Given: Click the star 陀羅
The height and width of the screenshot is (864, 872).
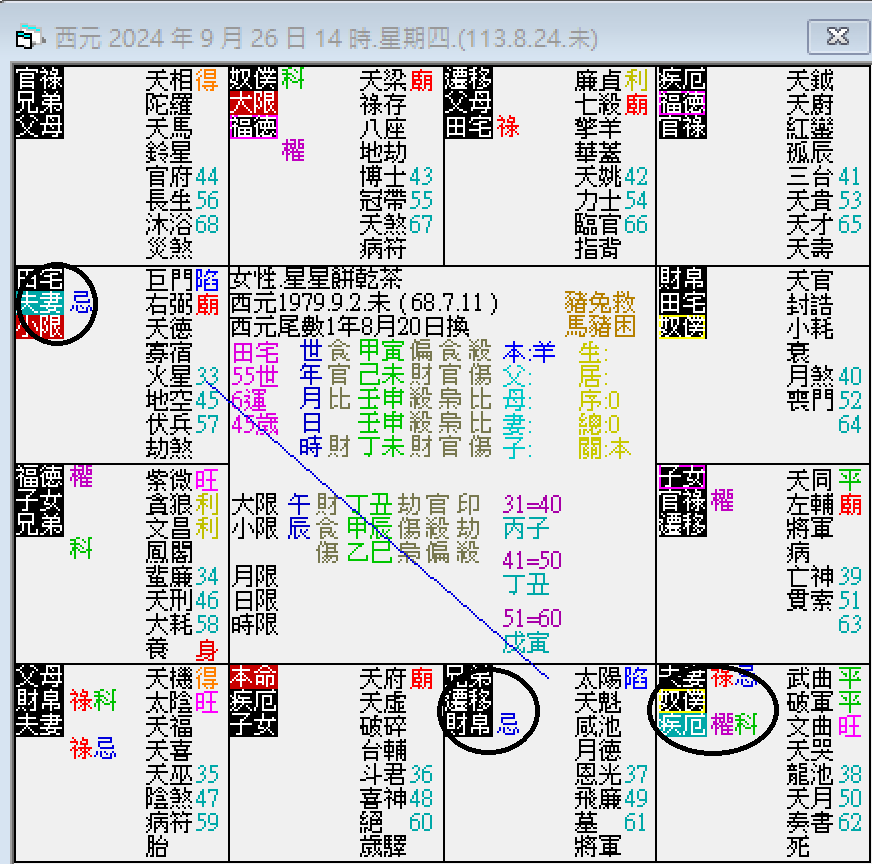Looking at the screenshot, I should (169, 105).
